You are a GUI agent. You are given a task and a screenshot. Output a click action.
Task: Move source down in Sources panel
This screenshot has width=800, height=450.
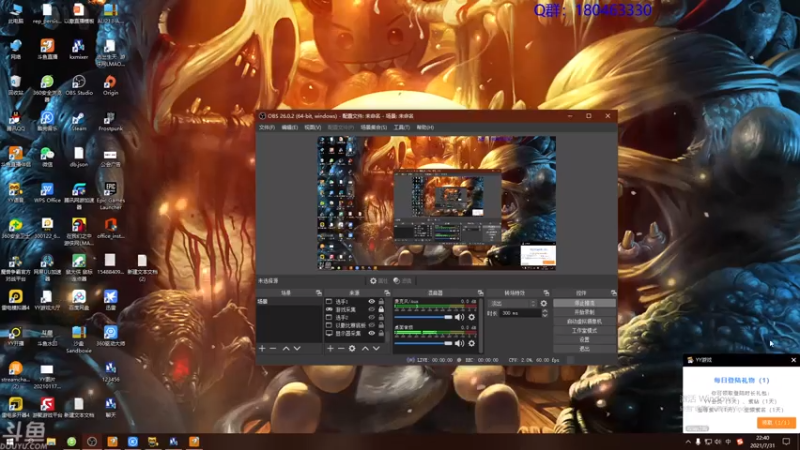(x=377, y=348)
